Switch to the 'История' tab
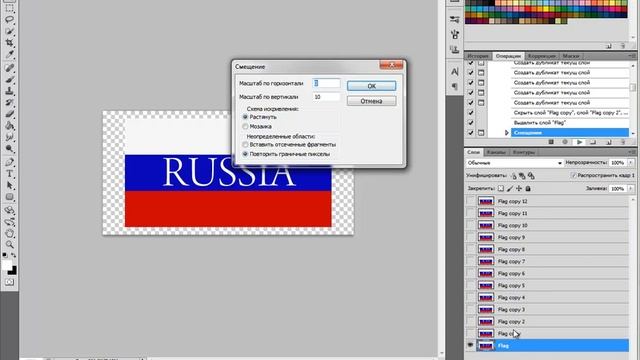This screenshot has width=640, height=360. pyautogui.click(x=478, y=56)
